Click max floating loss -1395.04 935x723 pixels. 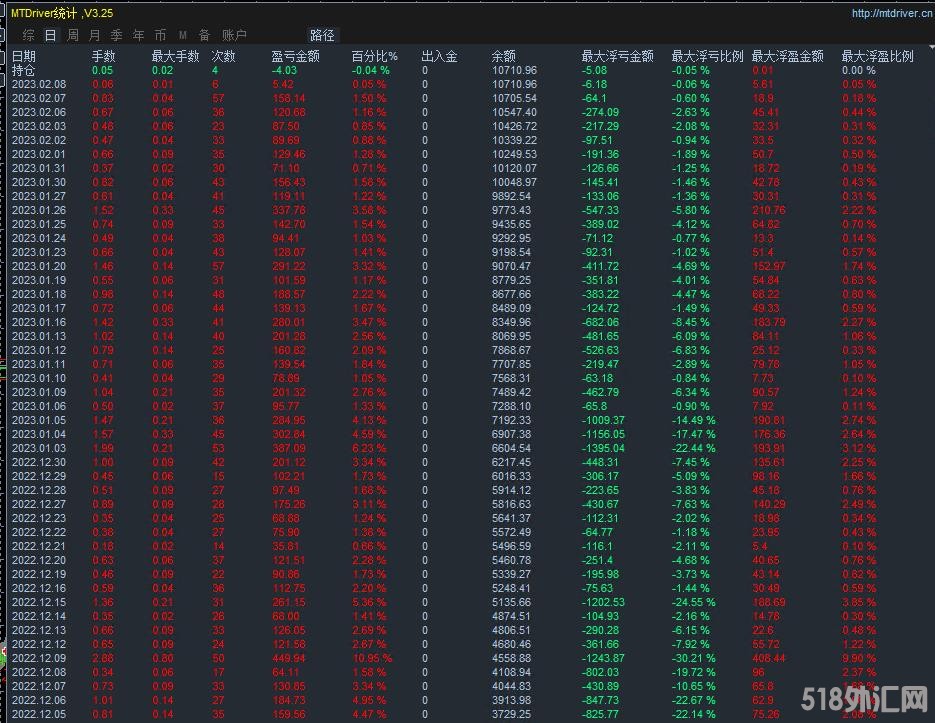click(x=603, y=448)
